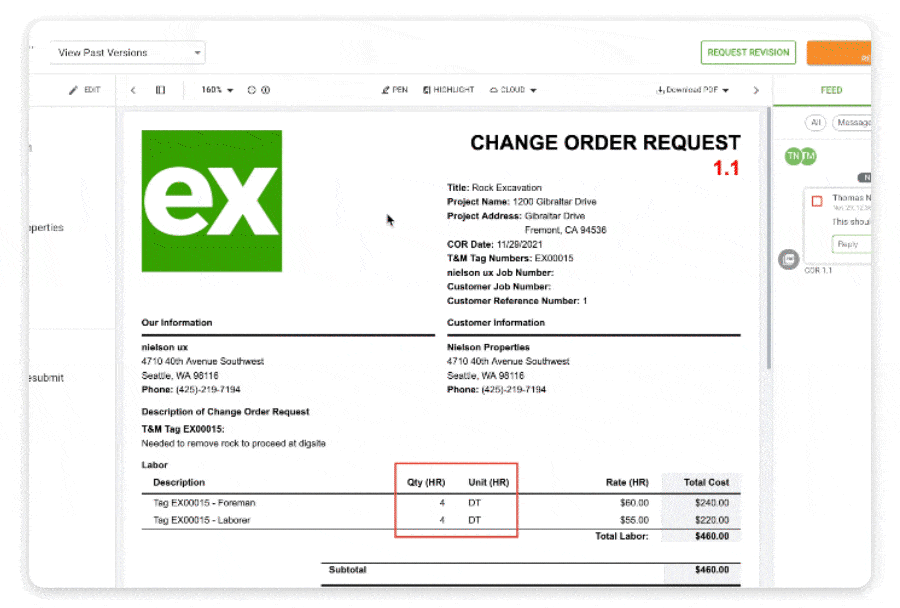
Task: Click the rotate document icon
Action: coord(252,89)
